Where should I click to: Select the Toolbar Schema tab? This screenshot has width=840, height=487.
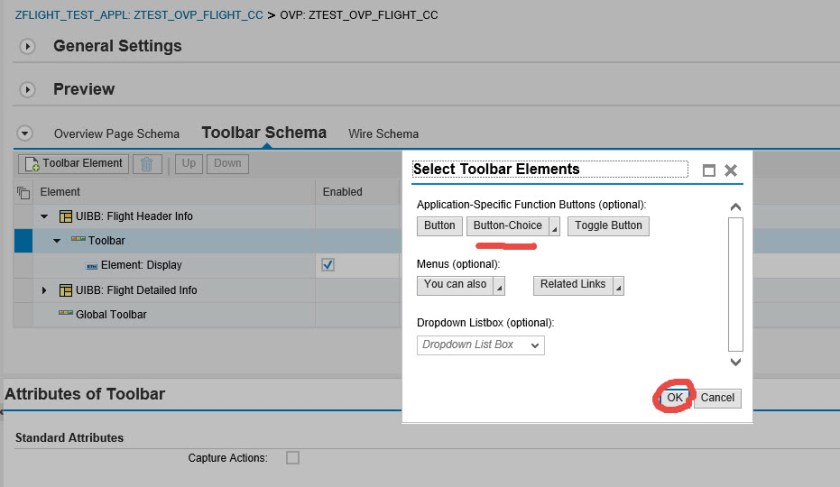click(x=264, y=132)
